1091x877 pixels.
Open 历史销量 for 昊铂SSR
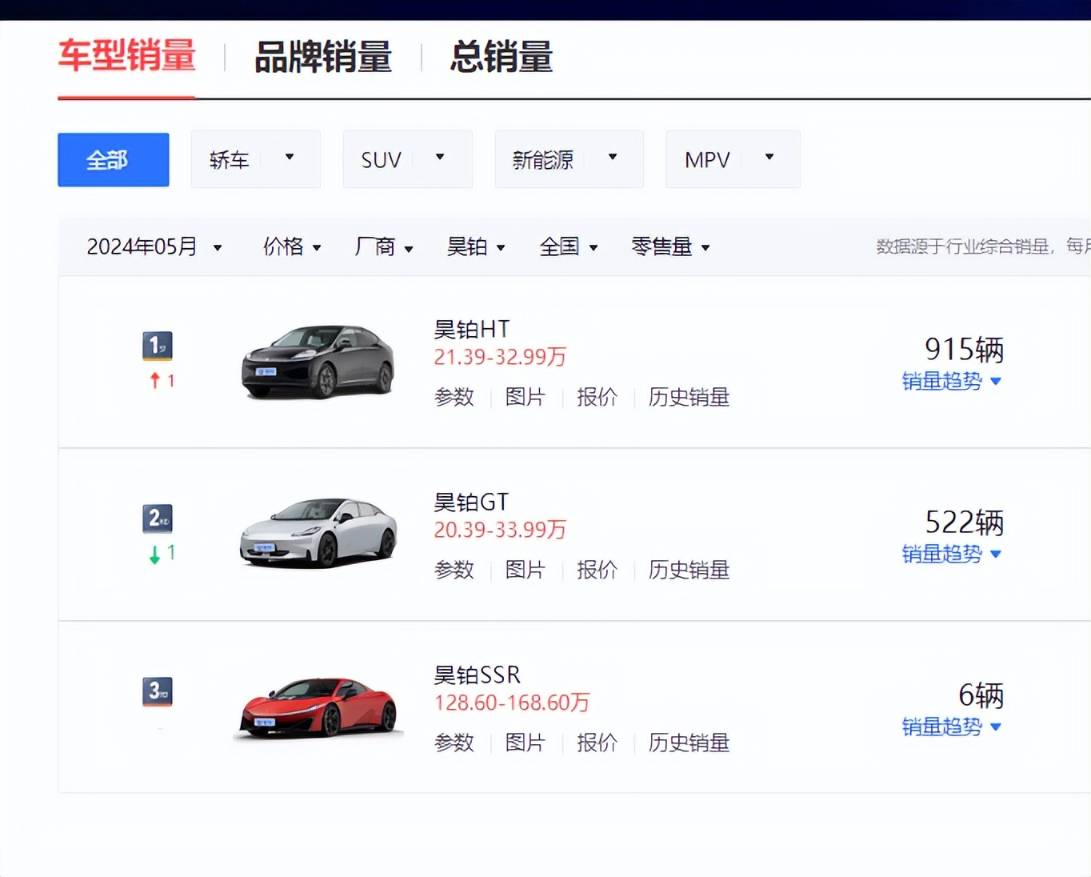pos(689,742)
